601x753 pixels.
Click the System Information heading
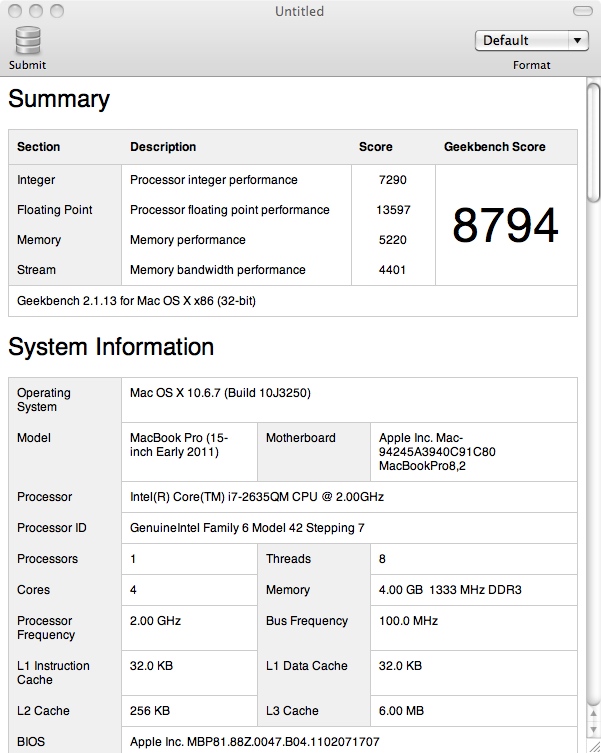coord(111,347)
